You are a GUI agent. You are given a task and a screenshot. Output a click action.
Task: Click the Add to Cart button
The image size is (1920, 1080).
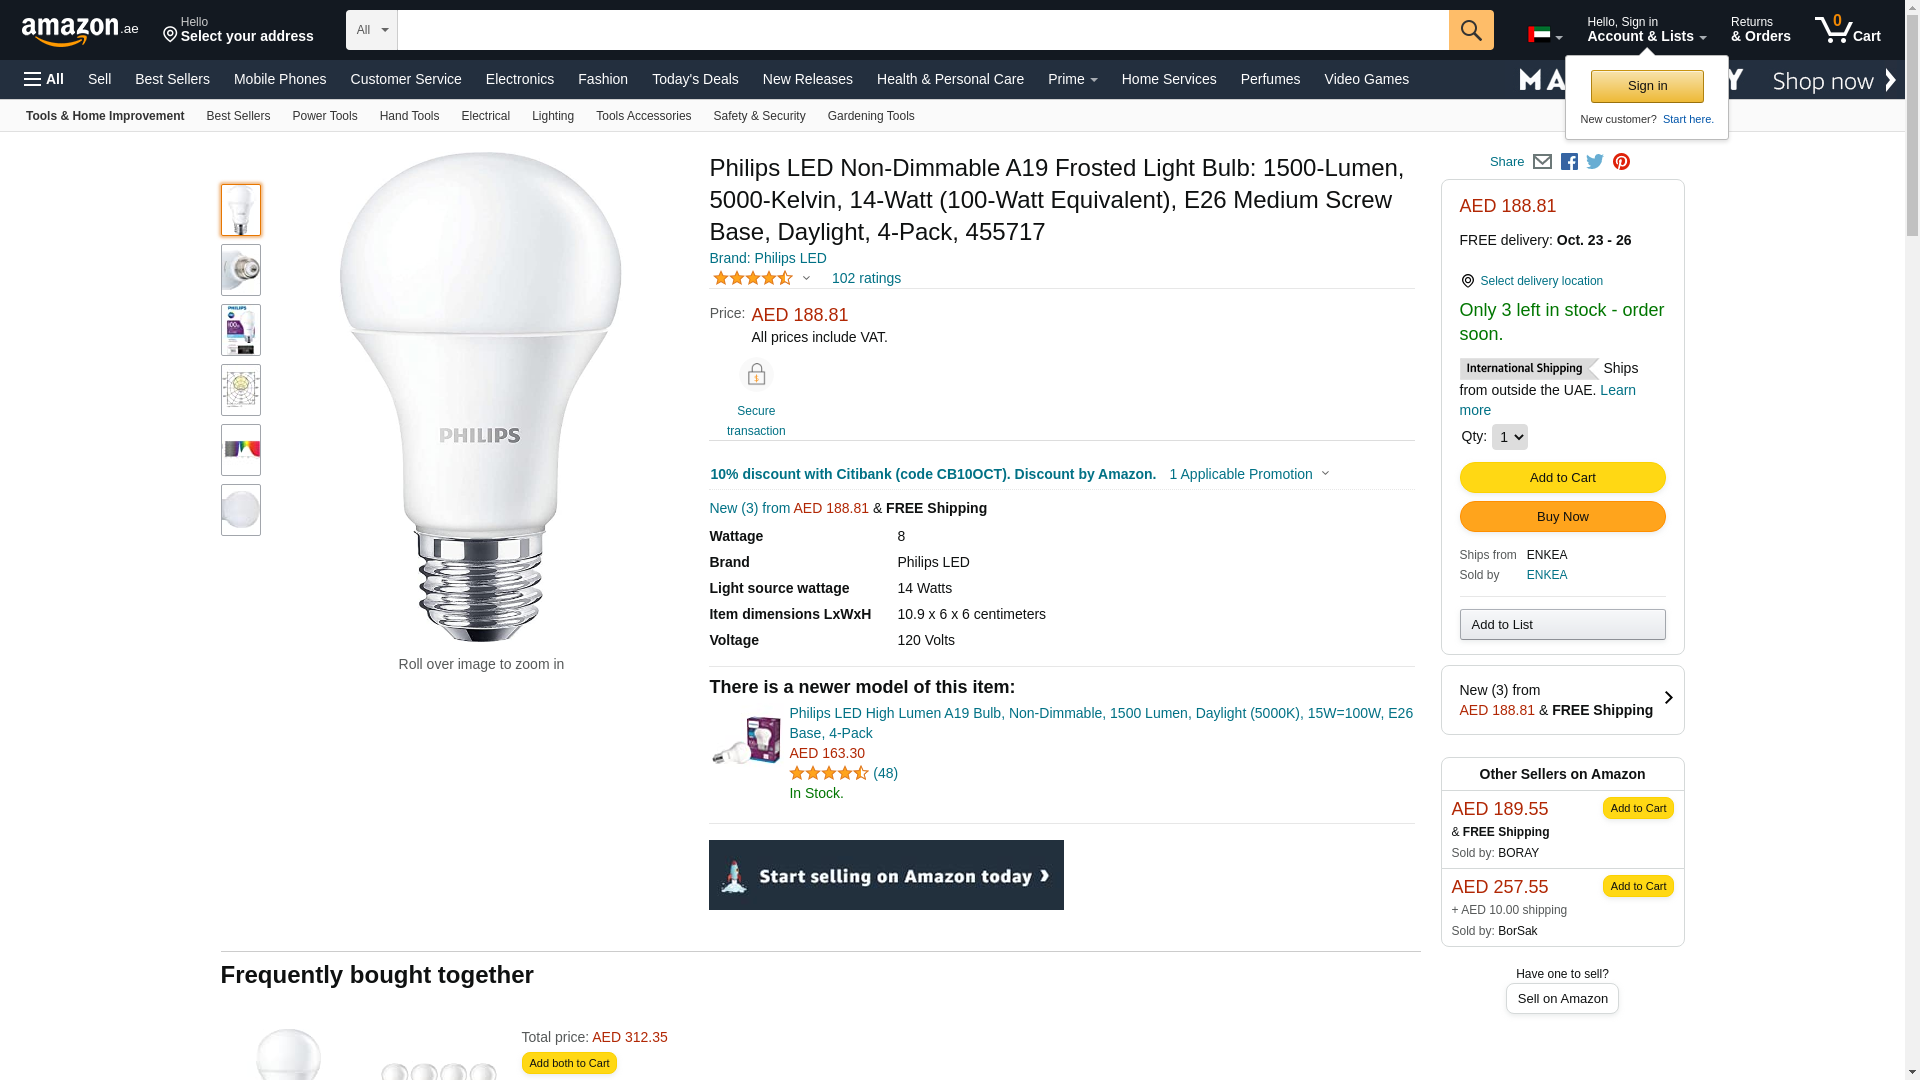(x=1562, y=478)
